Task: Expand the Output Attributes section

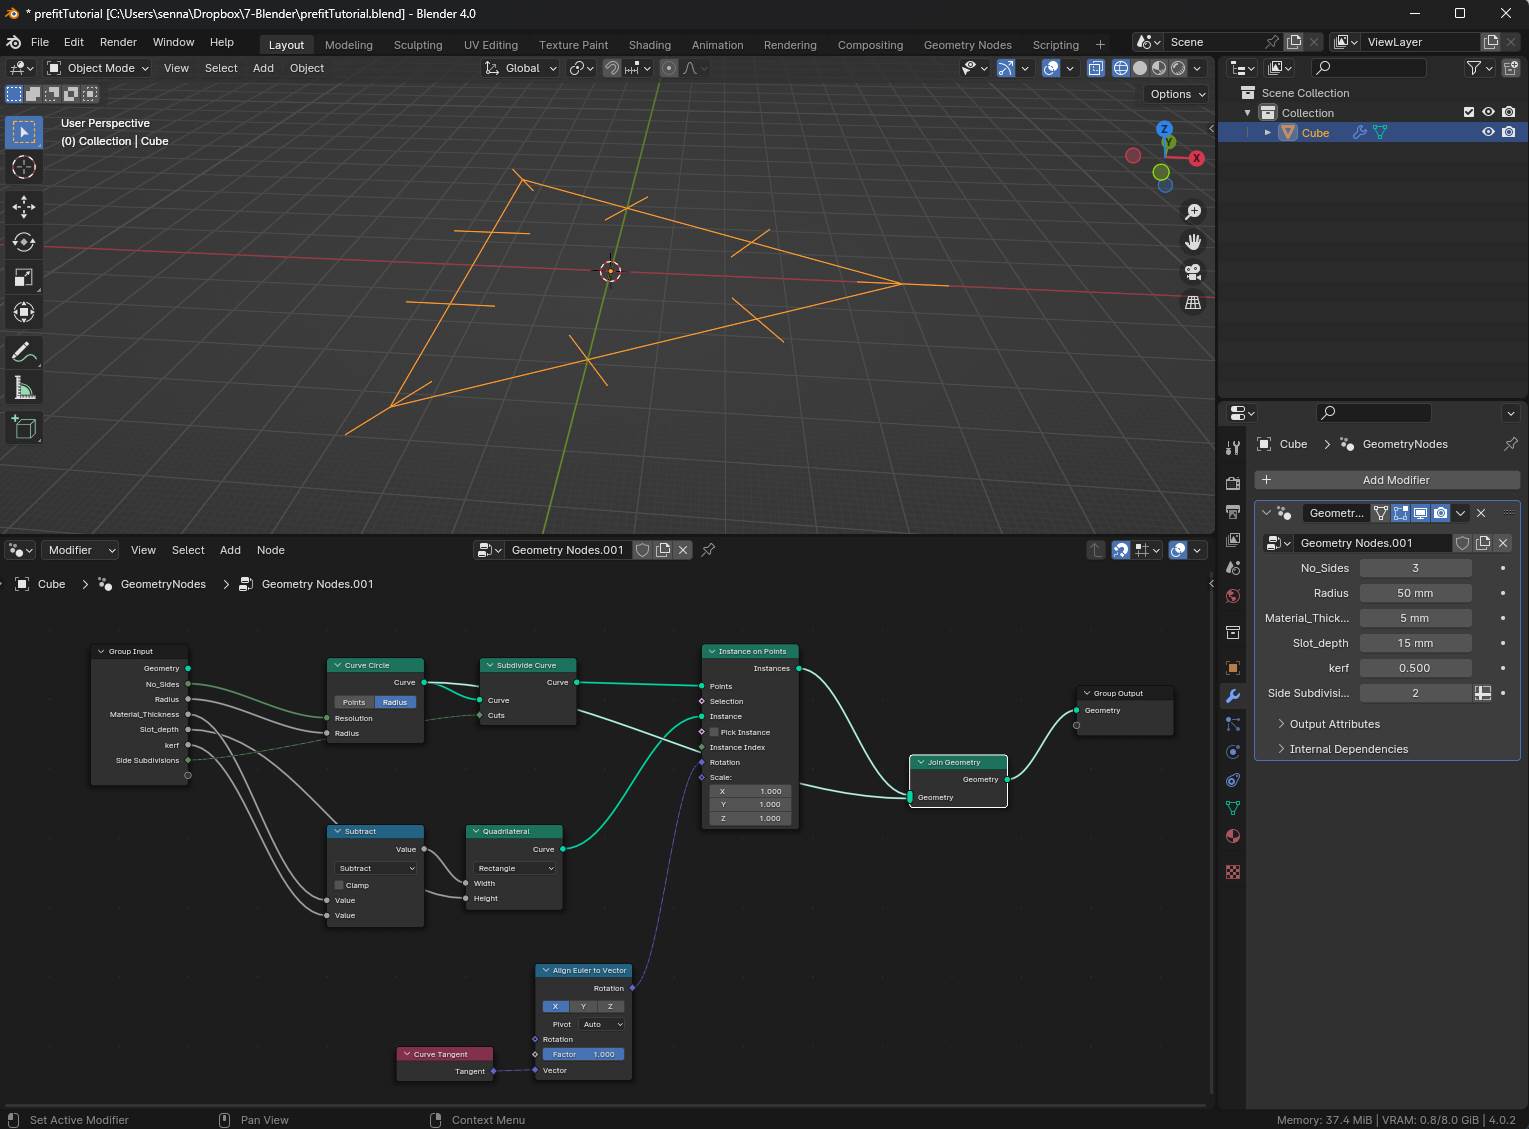Action: click(1334, 724)
